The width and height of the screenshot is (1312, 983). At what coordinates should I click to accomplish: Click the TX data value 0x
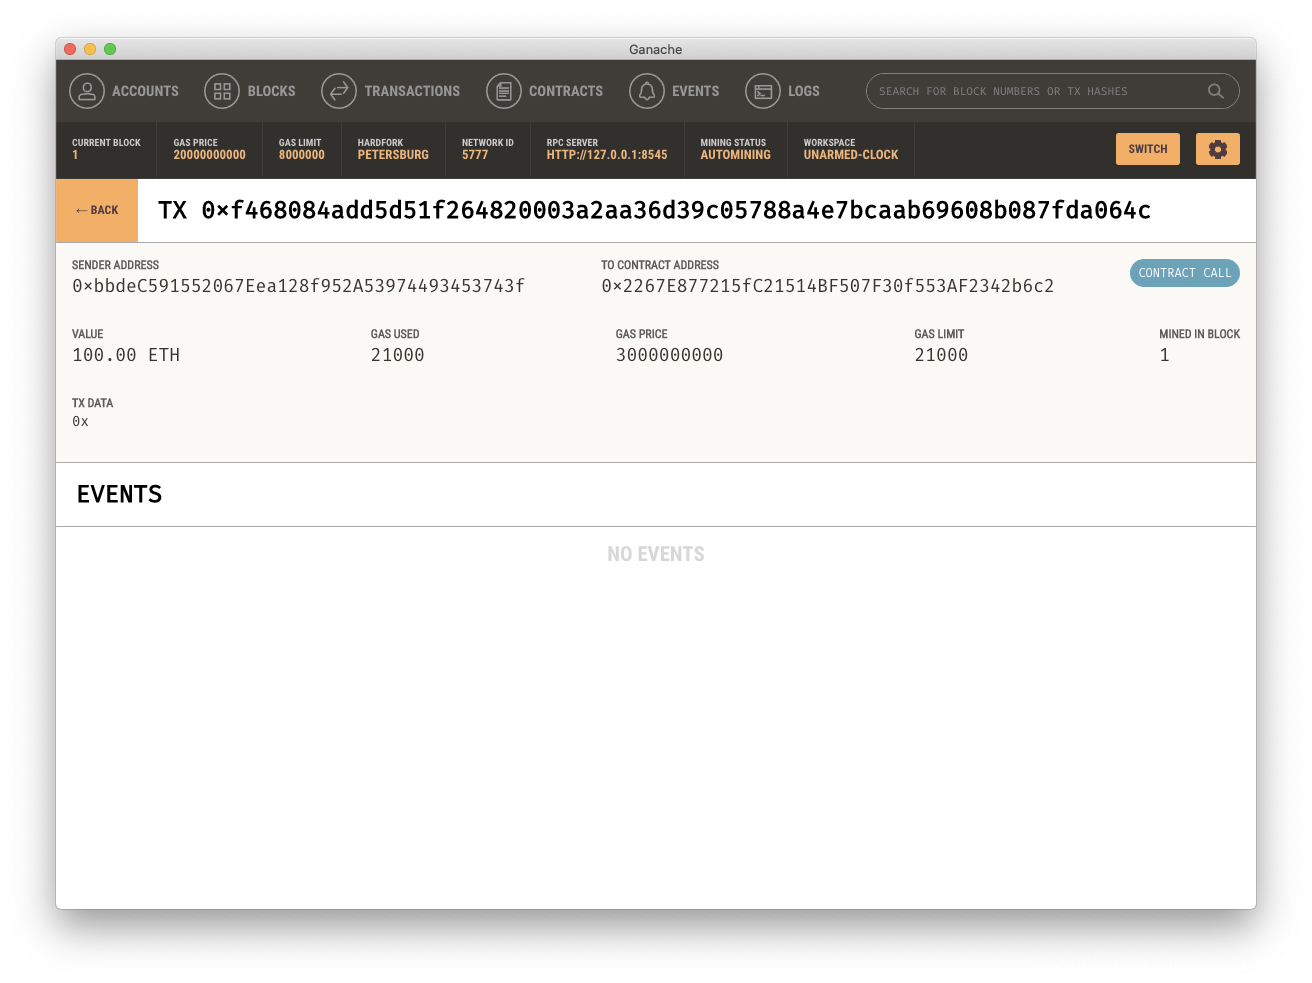point(80,422)
